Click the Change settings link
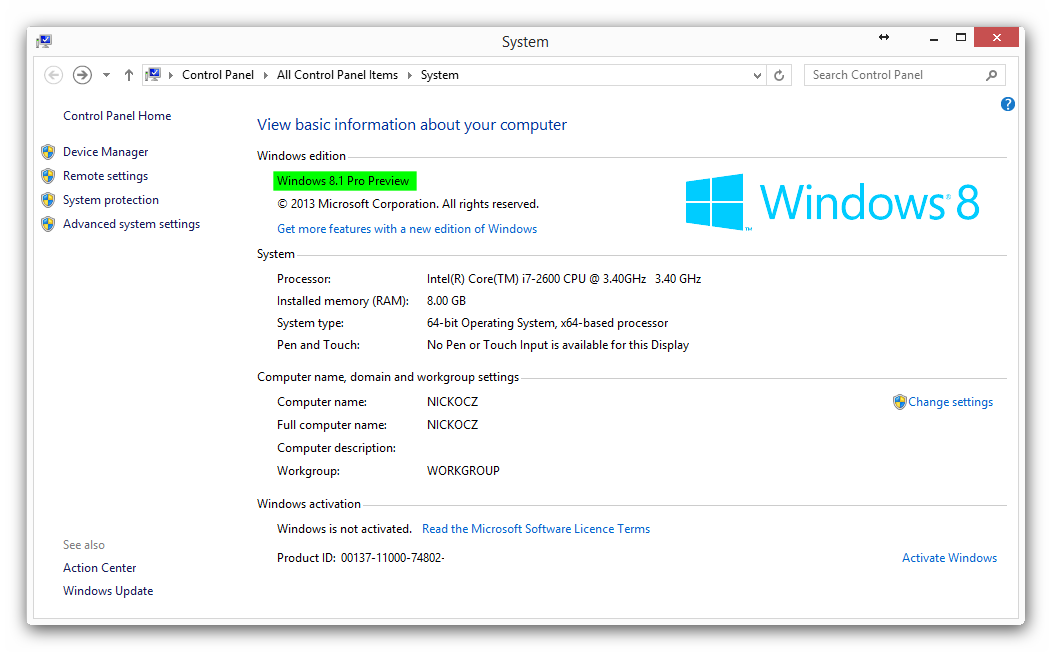 (x=951, y=402)
